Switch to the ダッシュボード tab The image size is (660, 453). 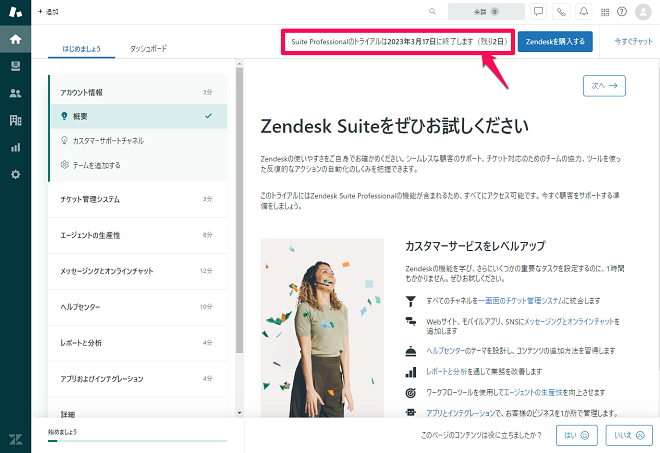click(x=148, y=49)
